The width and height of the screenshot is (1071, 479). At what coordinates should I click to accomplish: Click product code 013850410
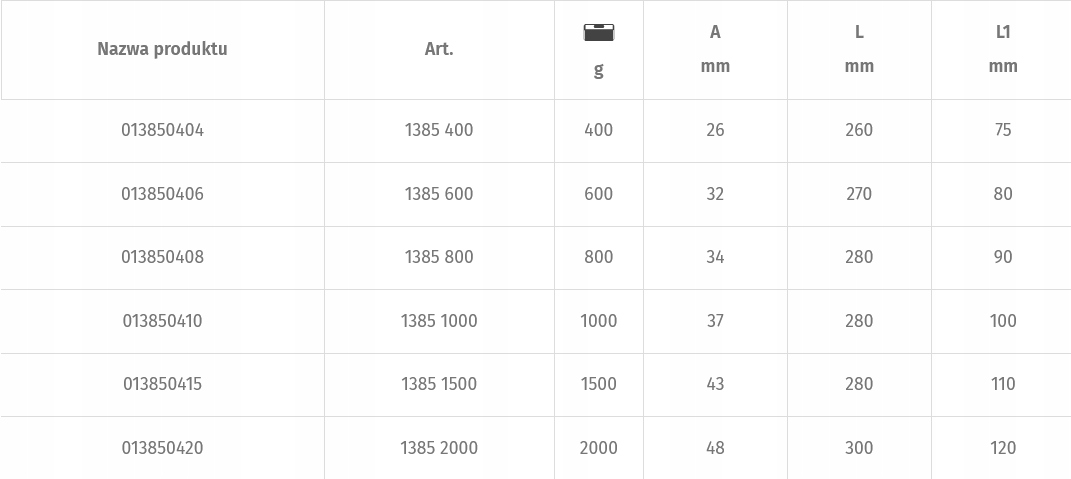point(163,320)
